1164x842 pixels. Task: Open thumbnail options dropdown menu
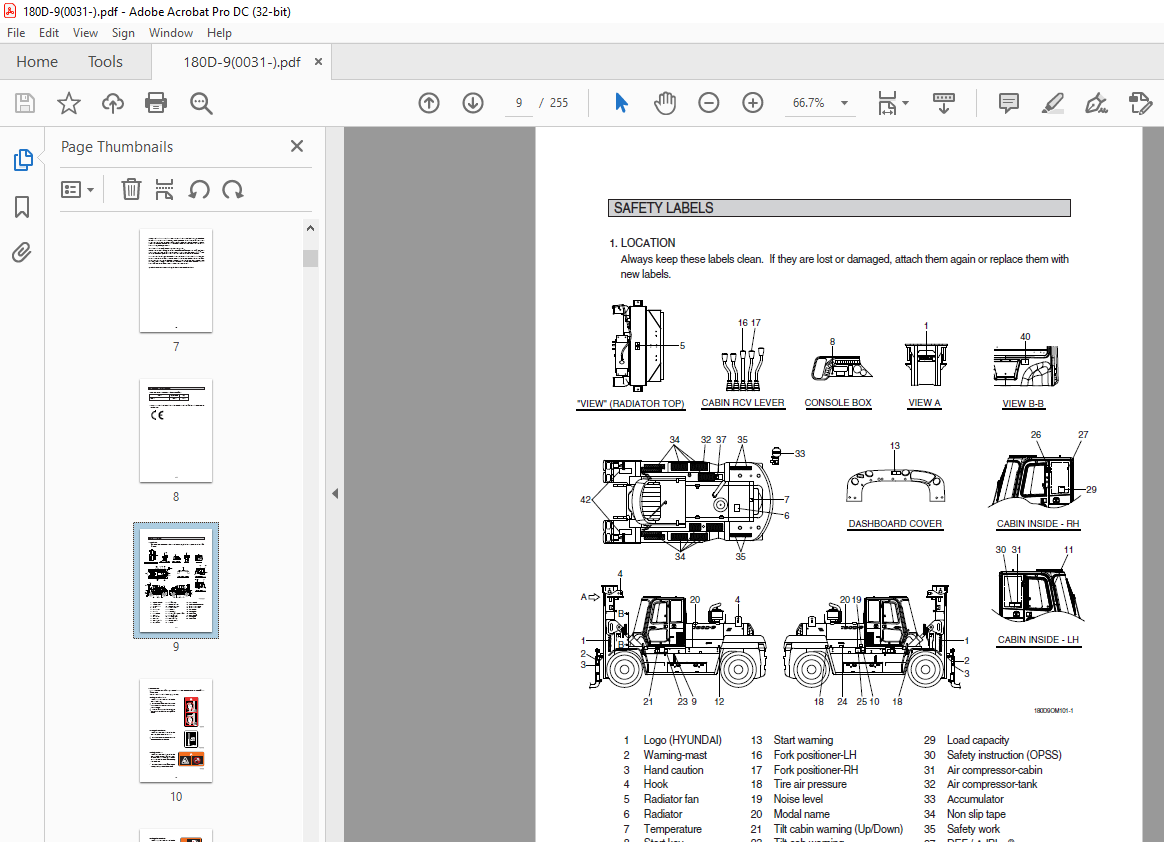77,190
